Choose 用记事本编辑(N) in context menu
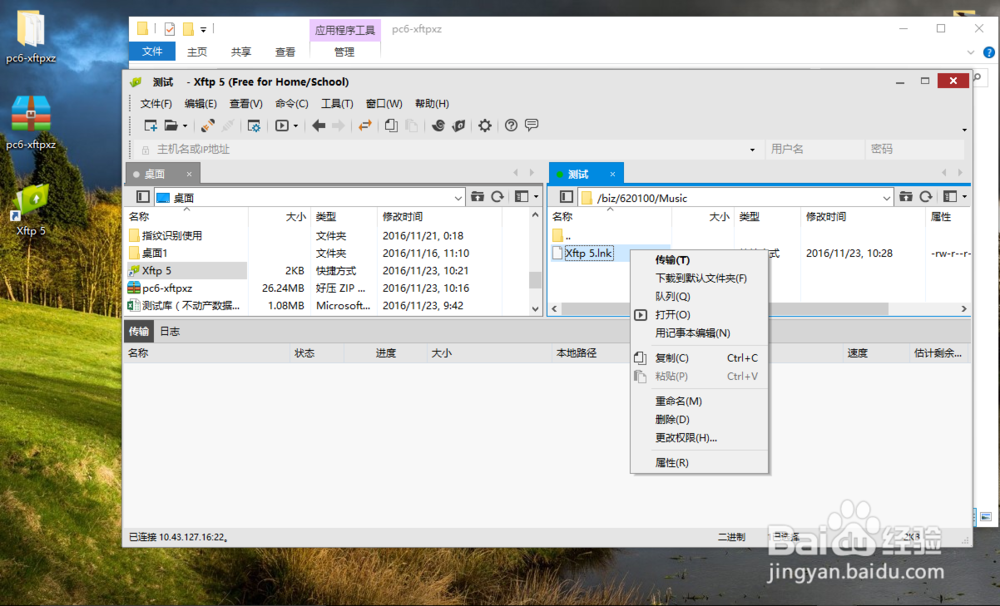 [699, 333]
